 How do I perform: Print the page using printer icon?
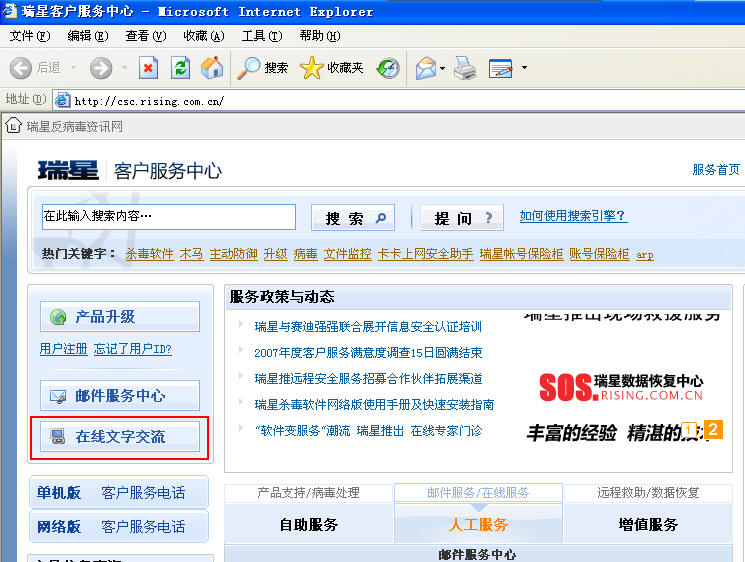pyautogui.click(x=465, y=68)
